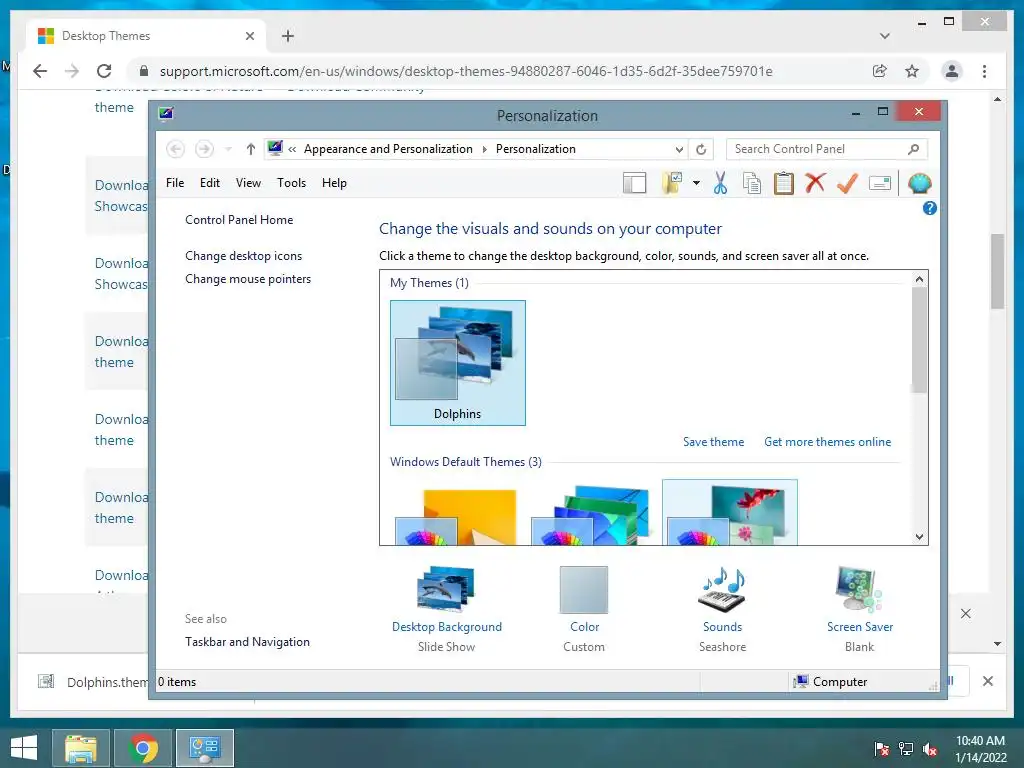Click the Personalization Forward arrow
Viewport: 1024px width, 768px height.
[204, 150]
